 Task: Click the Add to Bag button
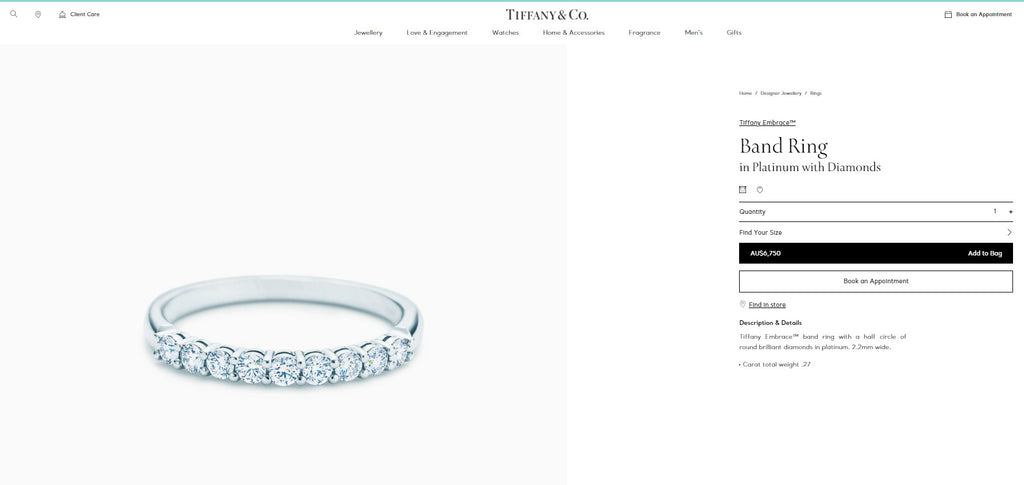tap(876, 253)
